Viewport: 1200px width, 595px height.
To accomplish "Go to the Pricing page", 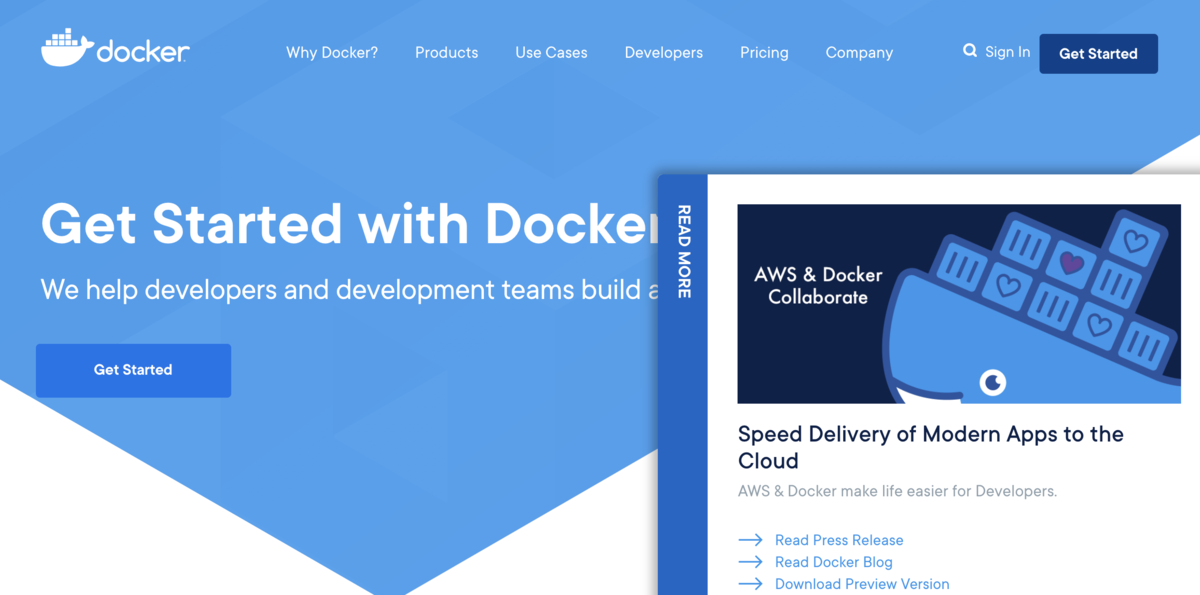I will tap(764, 53).
